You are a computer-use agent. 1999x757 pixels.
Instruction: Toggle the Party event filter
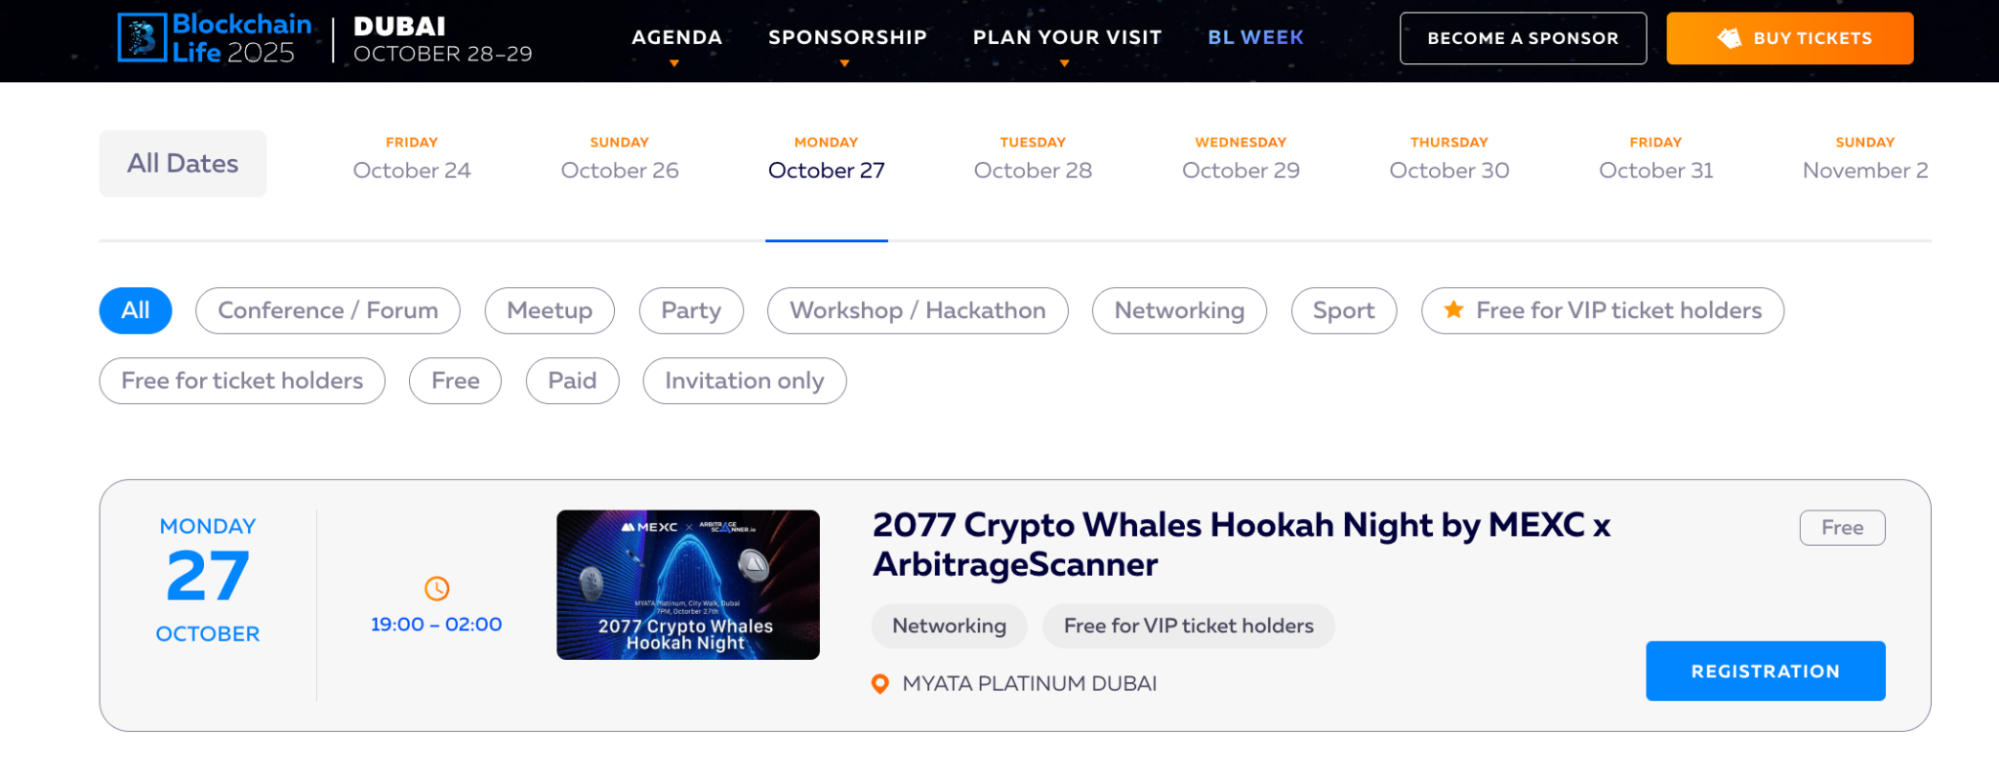tap(691, 310)
